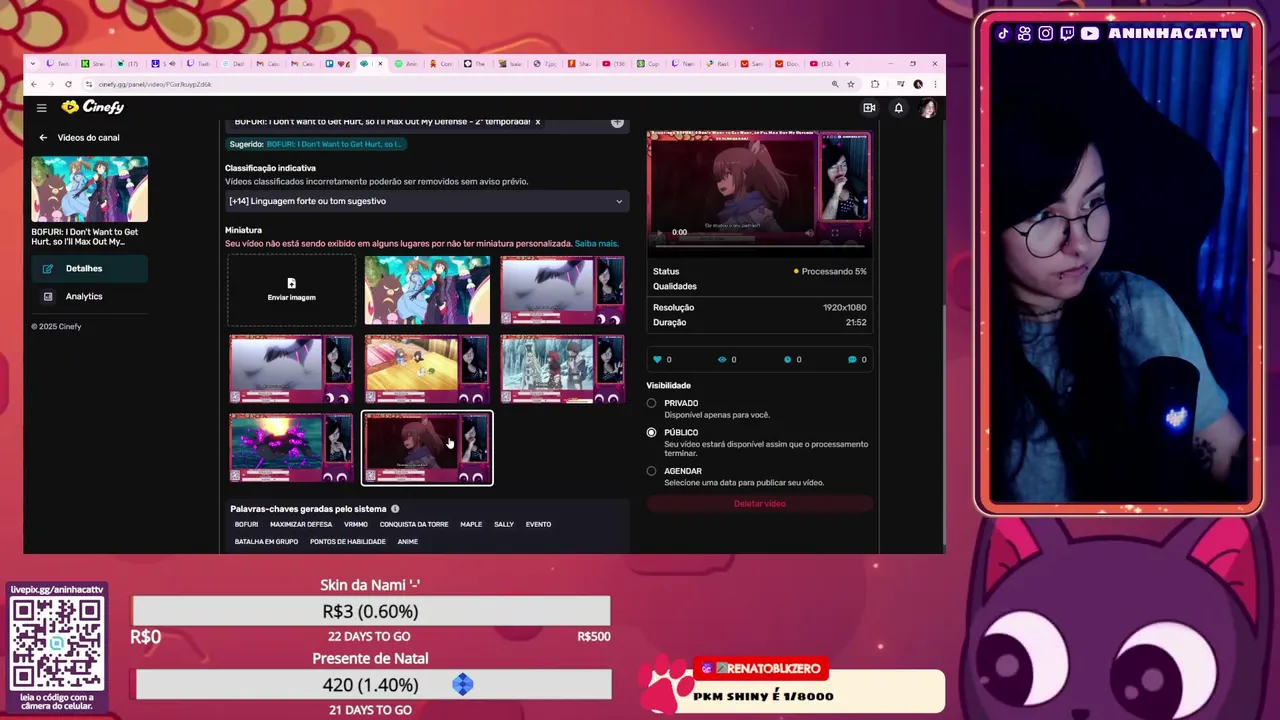Select the highlighted dark red-haired girl thumbnail
This screenshot has width=1280, height=720.
coord(427,448)
